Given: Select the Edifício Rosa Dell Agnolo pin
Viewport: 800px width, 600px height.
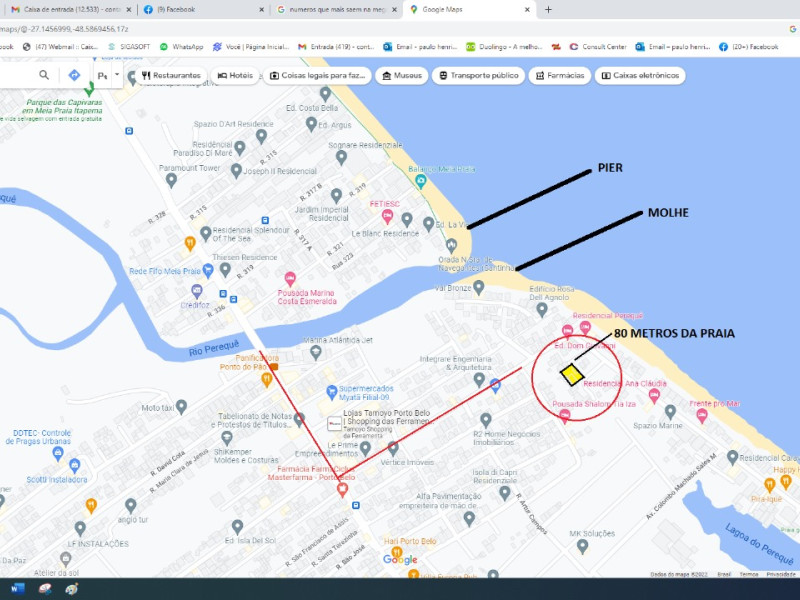Looking at the screenshot, I should coord(542,309).
